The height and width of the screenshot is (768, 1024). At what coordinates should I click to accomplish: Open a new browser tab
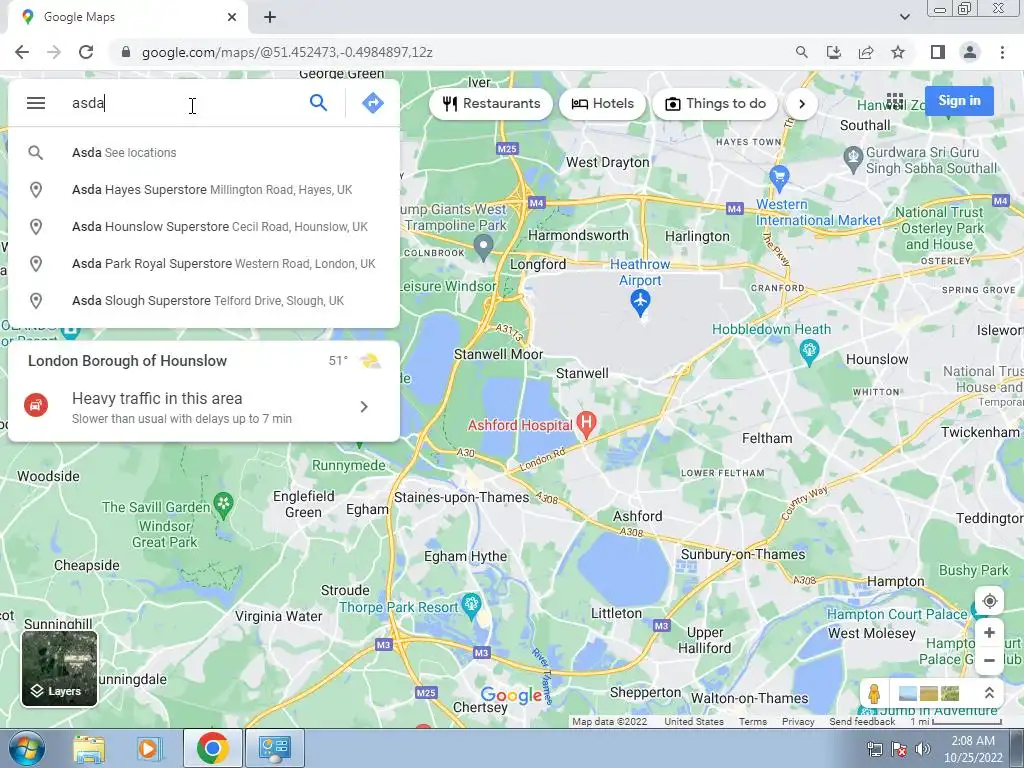coord(270,17)
